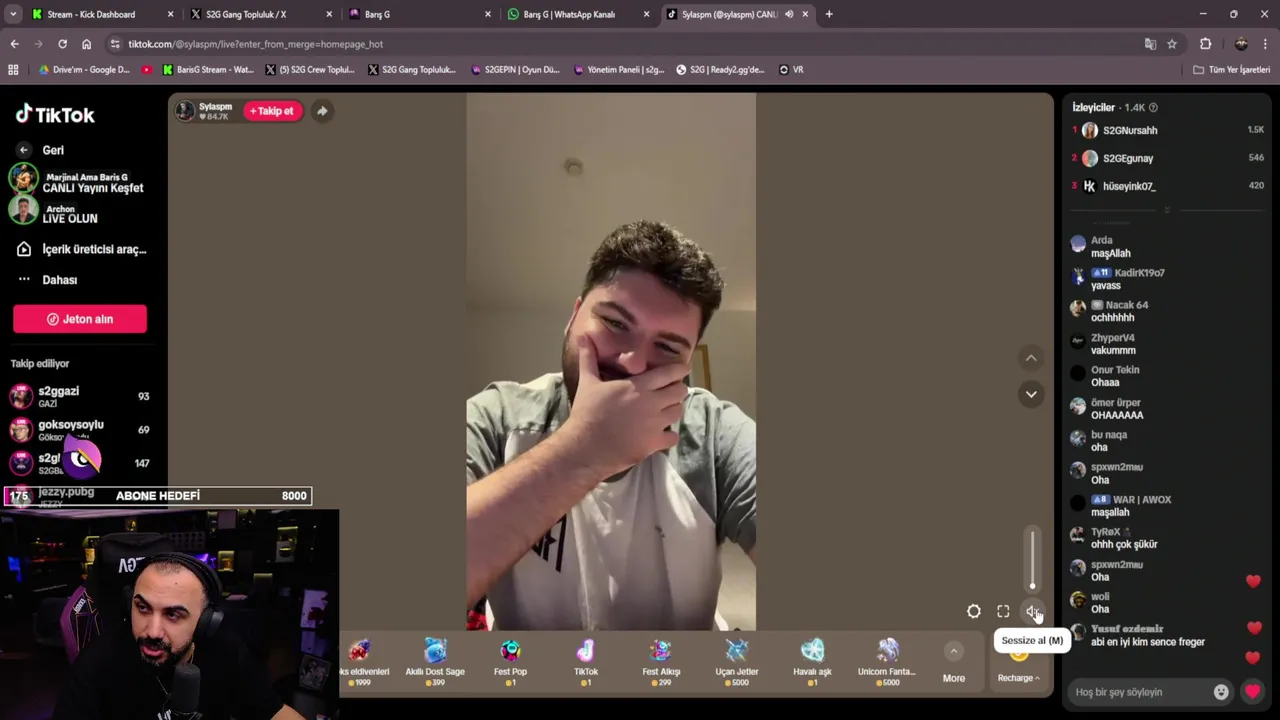
Task: Send the Akıllı Dost Sage gift
Action: click(435, 661)
